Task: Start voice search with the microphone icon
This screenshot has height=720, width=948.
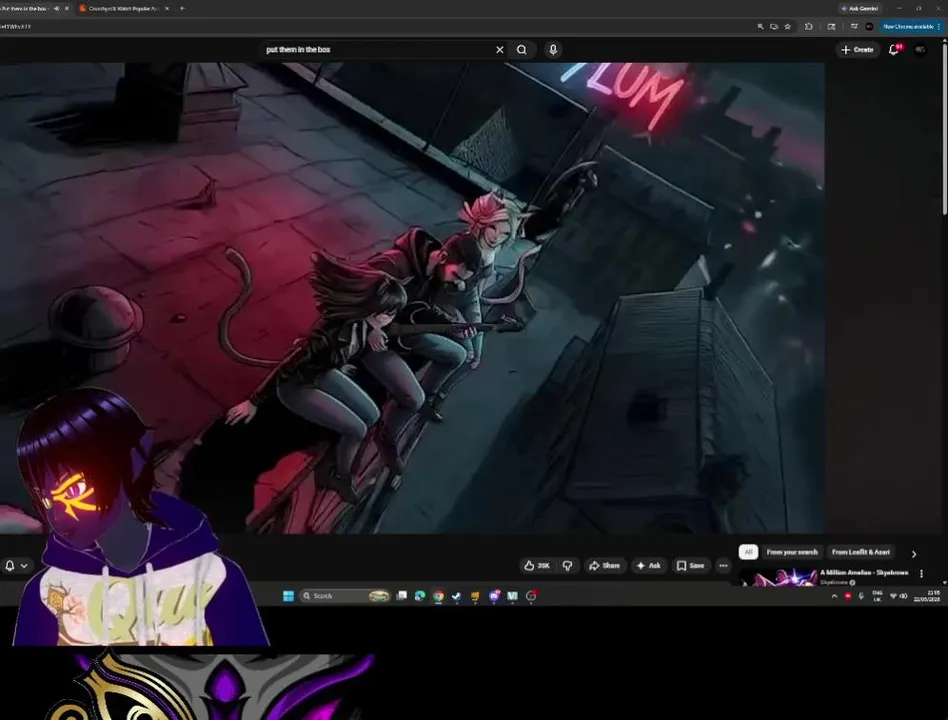Action: (553, 50)
